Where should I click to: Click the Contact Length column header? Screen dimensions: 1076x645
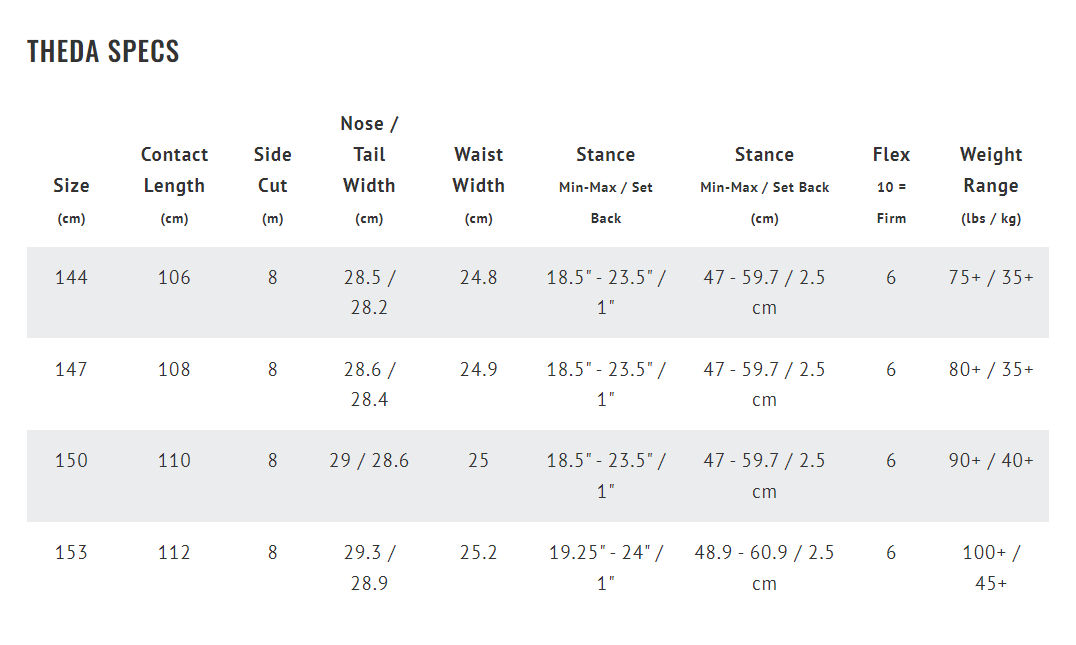pyautogui.click(x=174, y=185)
